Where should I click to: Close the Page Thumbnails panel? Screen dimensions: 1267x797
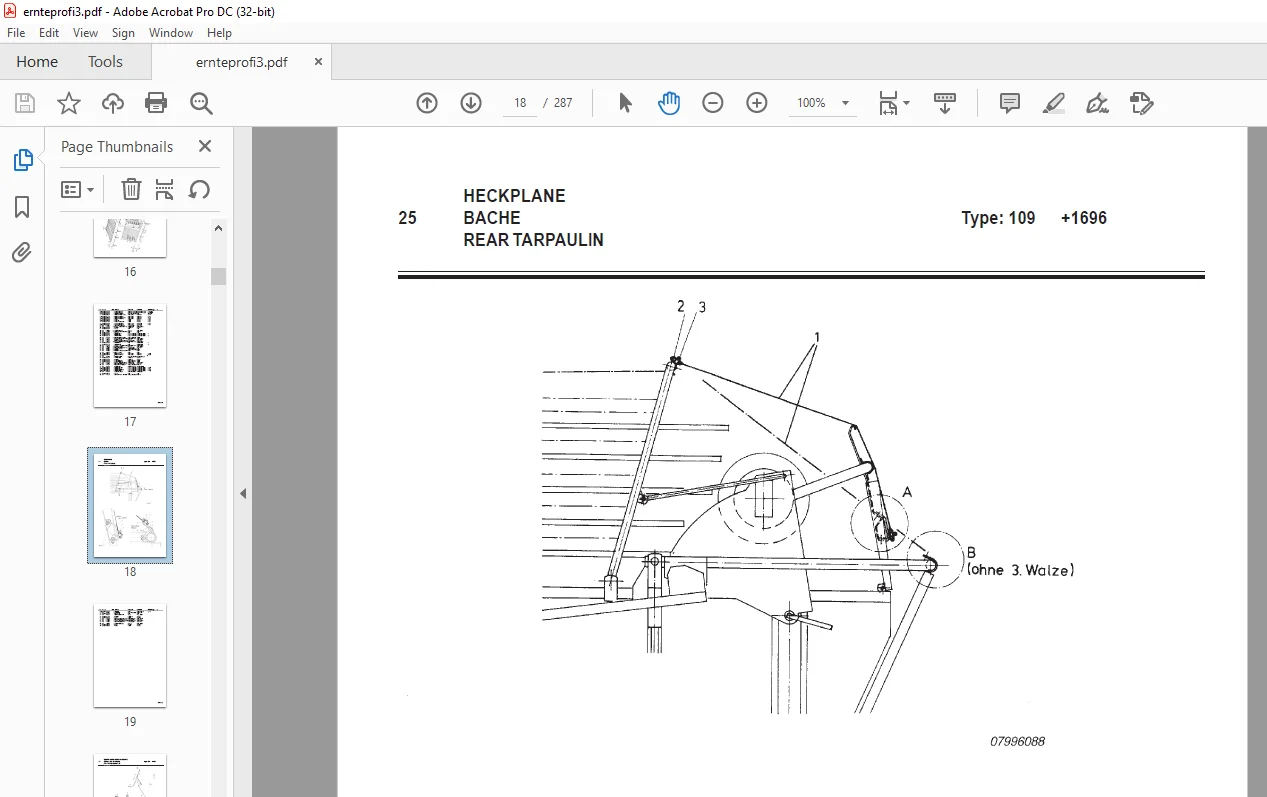[205, 146]
